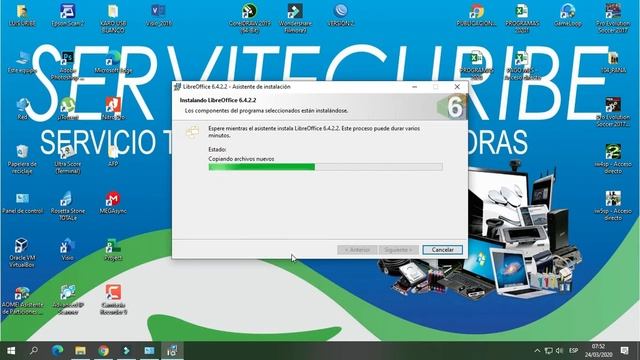Open File Explorer from the taskbar

pyautogui.click(x=80, y=351)
